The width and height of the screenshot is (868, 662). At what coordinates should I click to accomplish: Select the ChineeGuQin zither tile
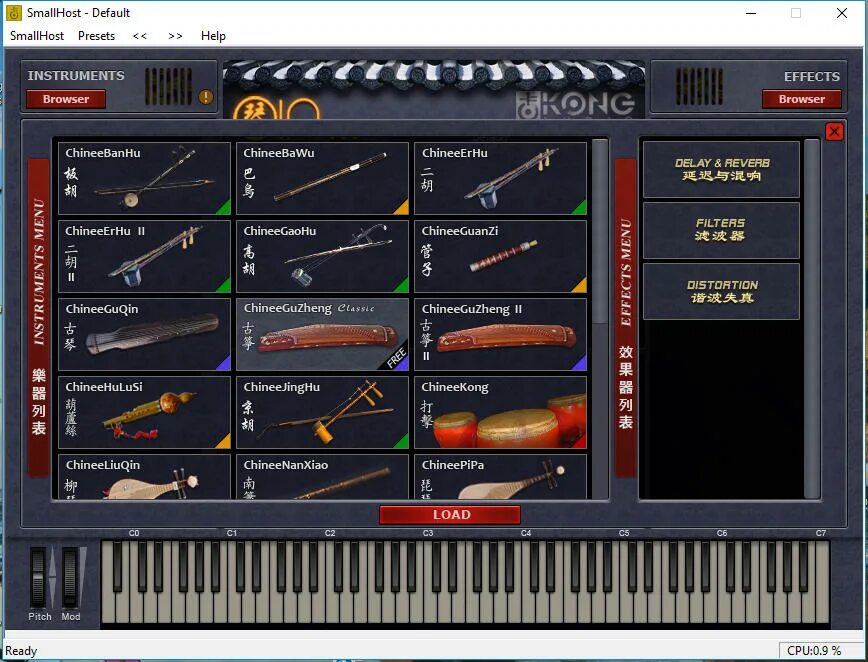[x=144, y=334]
